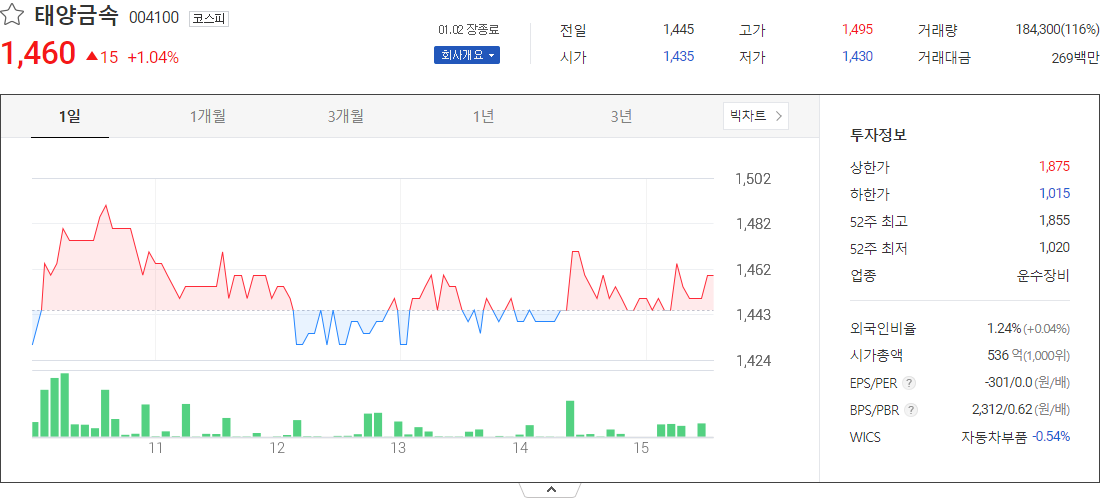The width and height of the screenshot is (1100, 499).
Task: Click the current price 1,460
Action: pos(38,54)
